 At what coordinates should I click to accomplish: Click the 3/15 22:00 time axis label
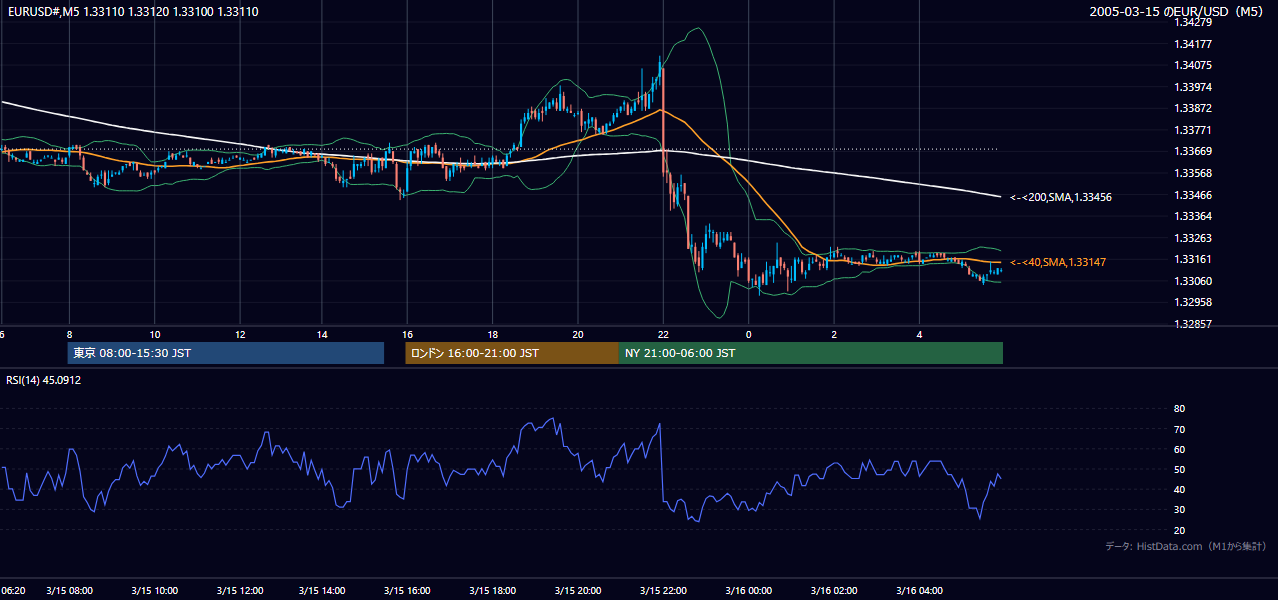point(662,591)
